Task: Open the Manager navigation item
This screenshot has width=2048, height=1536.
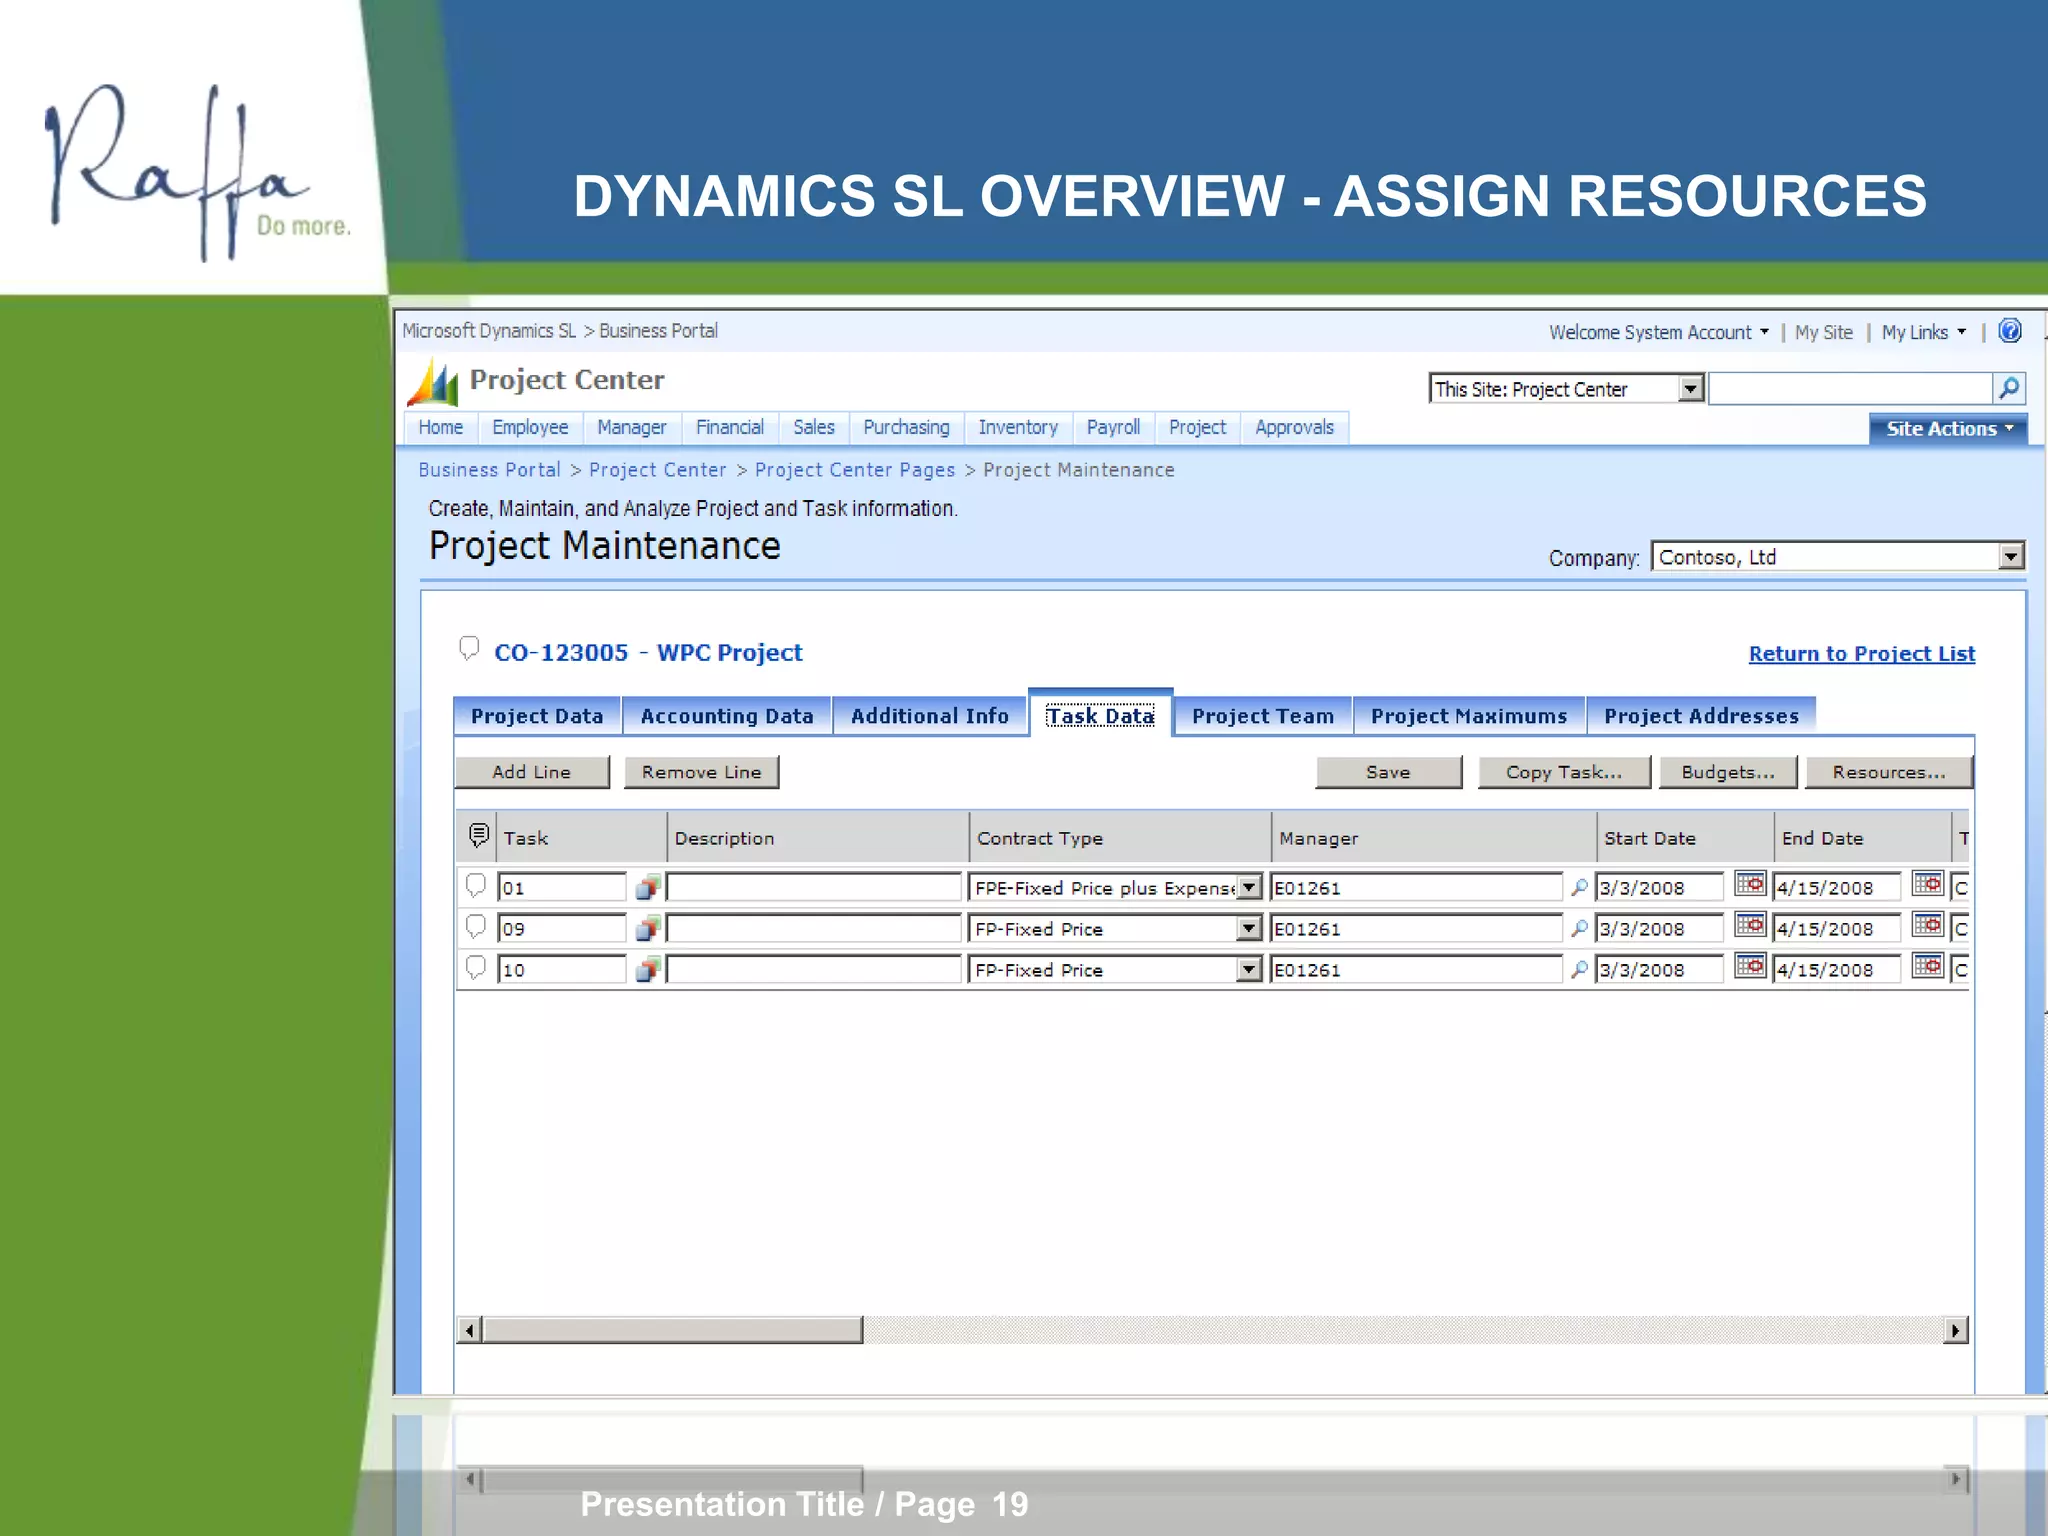Action: point(631,427)
